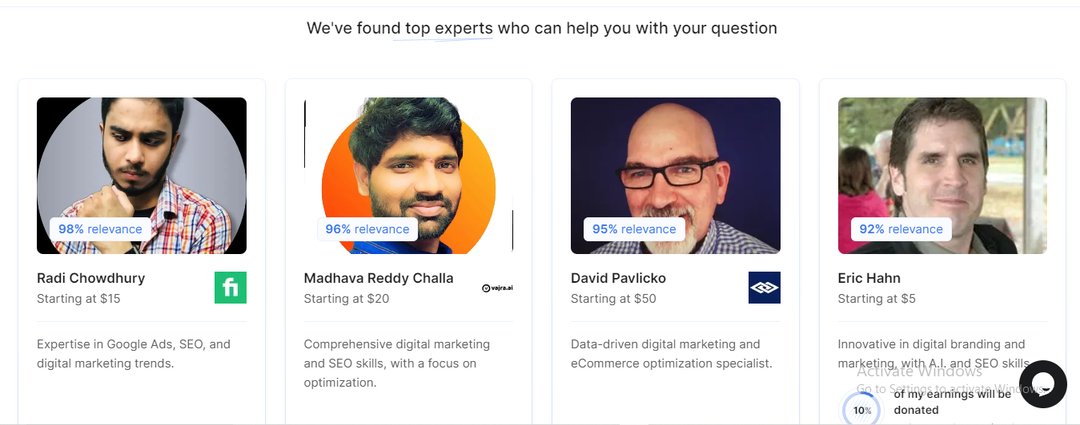The width and height of the screenshot is (1080, 425).
Task: Open the chat bubble widget
Action: pos(1043,384)
